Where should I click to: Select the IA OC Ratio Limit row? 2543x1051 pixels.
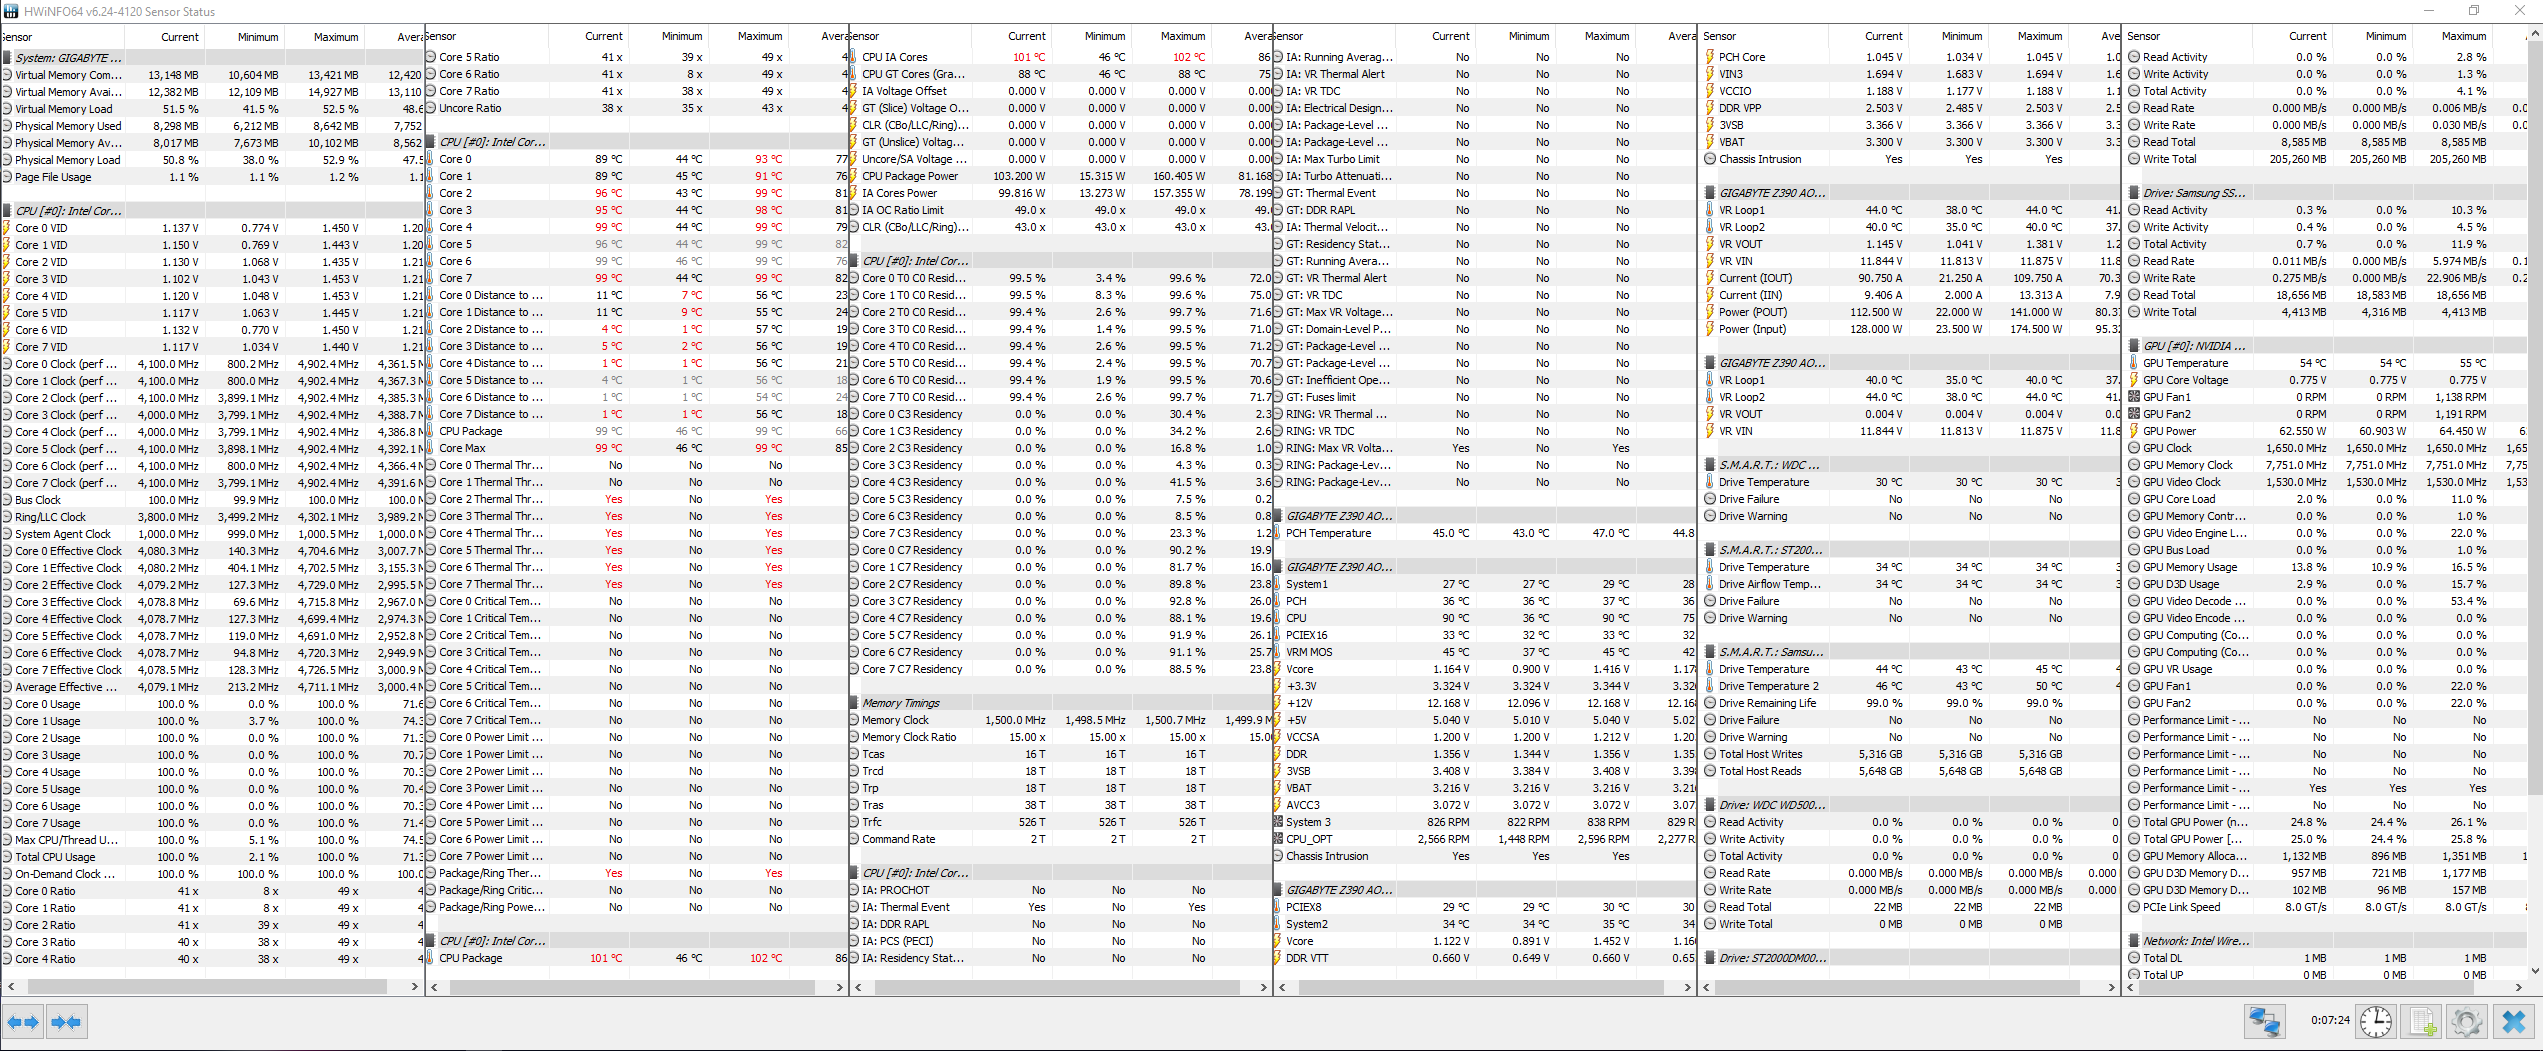[1060, 210]
